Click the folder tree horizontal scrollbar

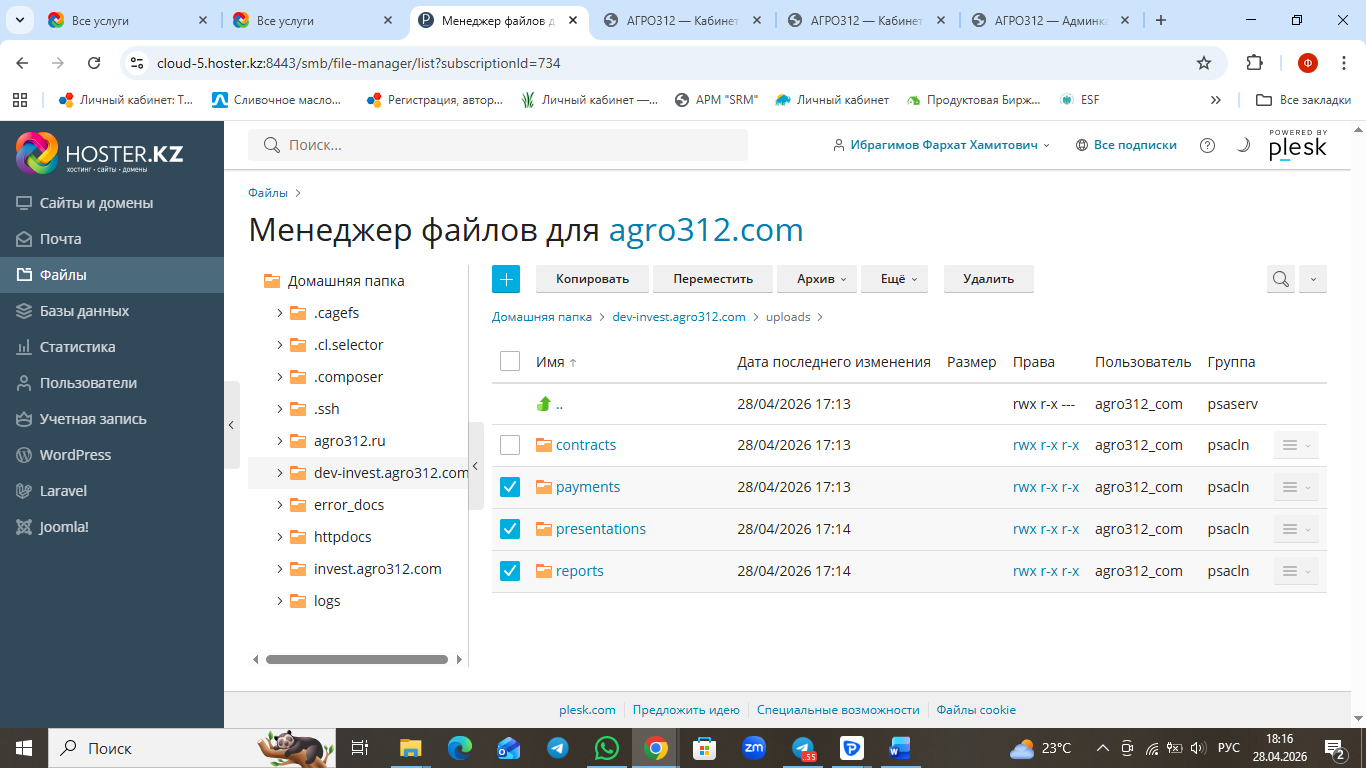pos(357,659)
